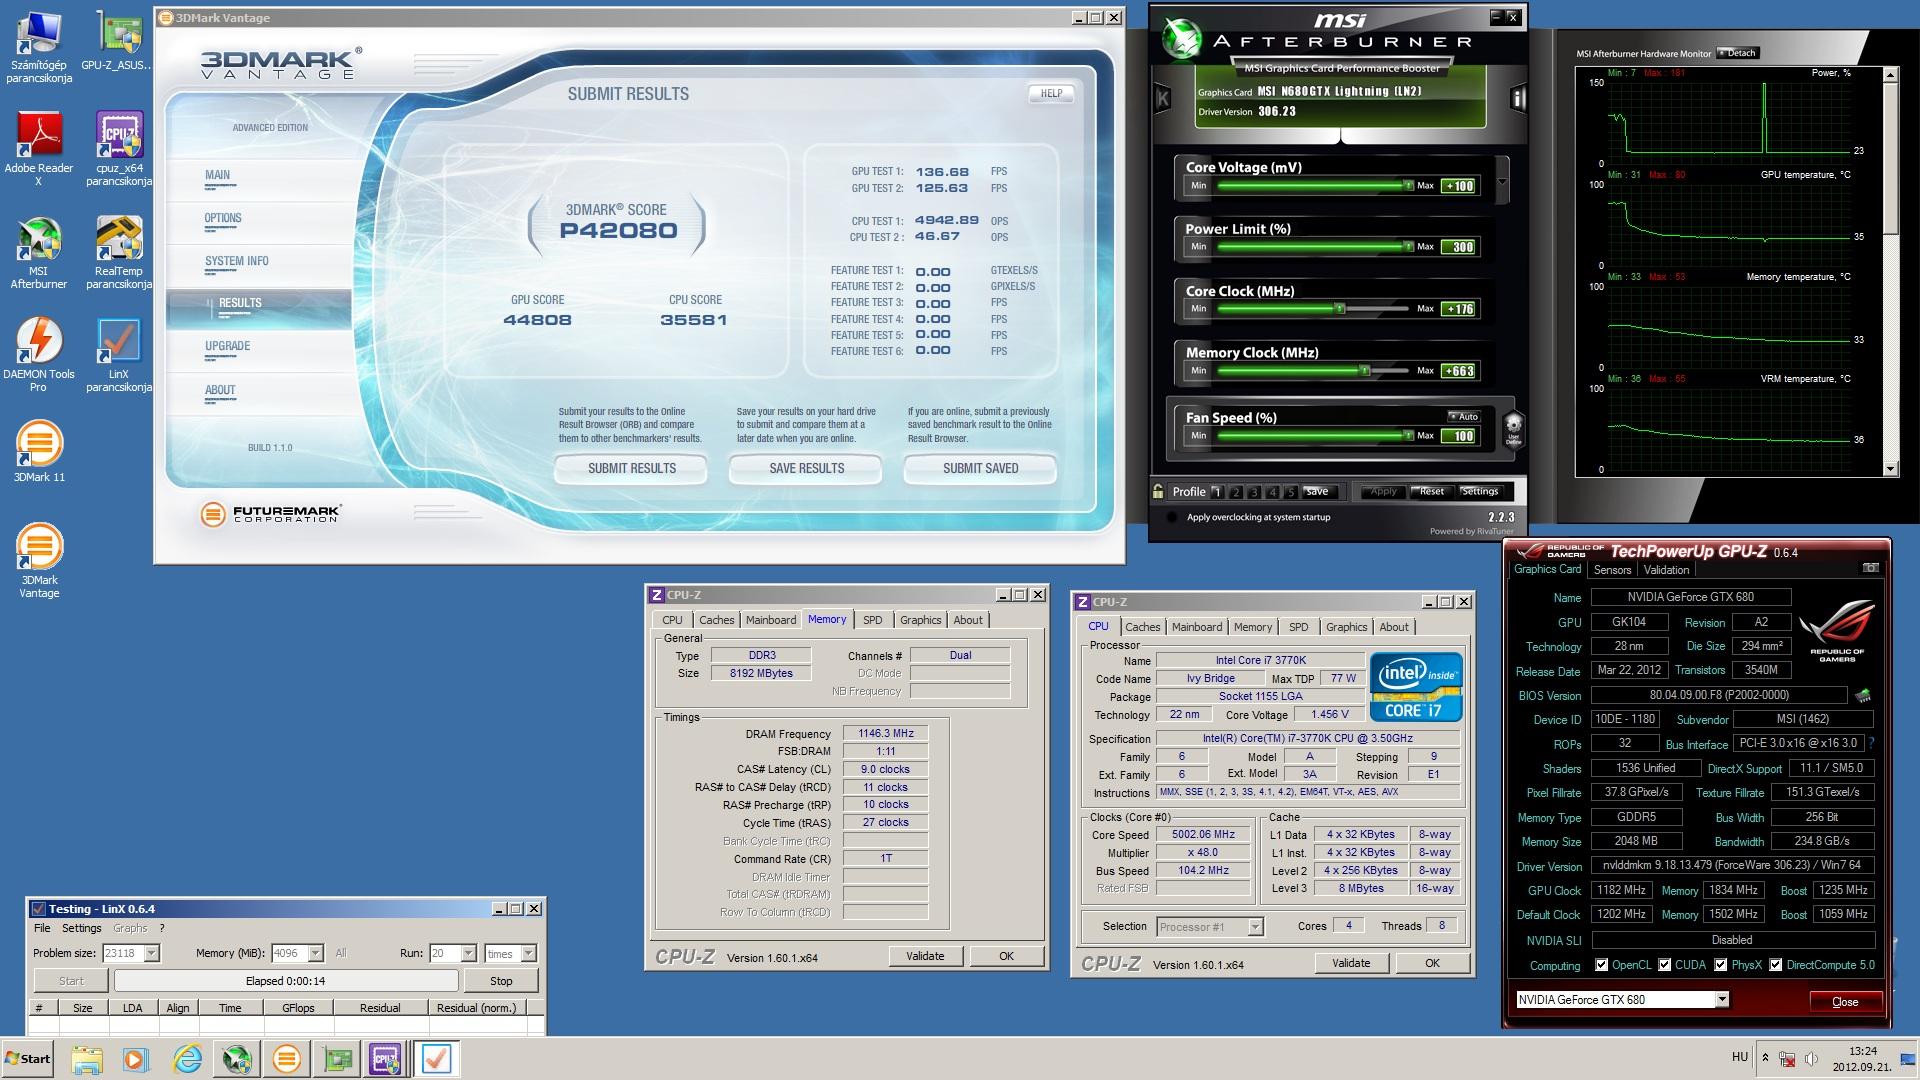Screen dimensions: 1920x1080
Task: Enable apply overclocking at system startup
Action: tap(1171, 517)
